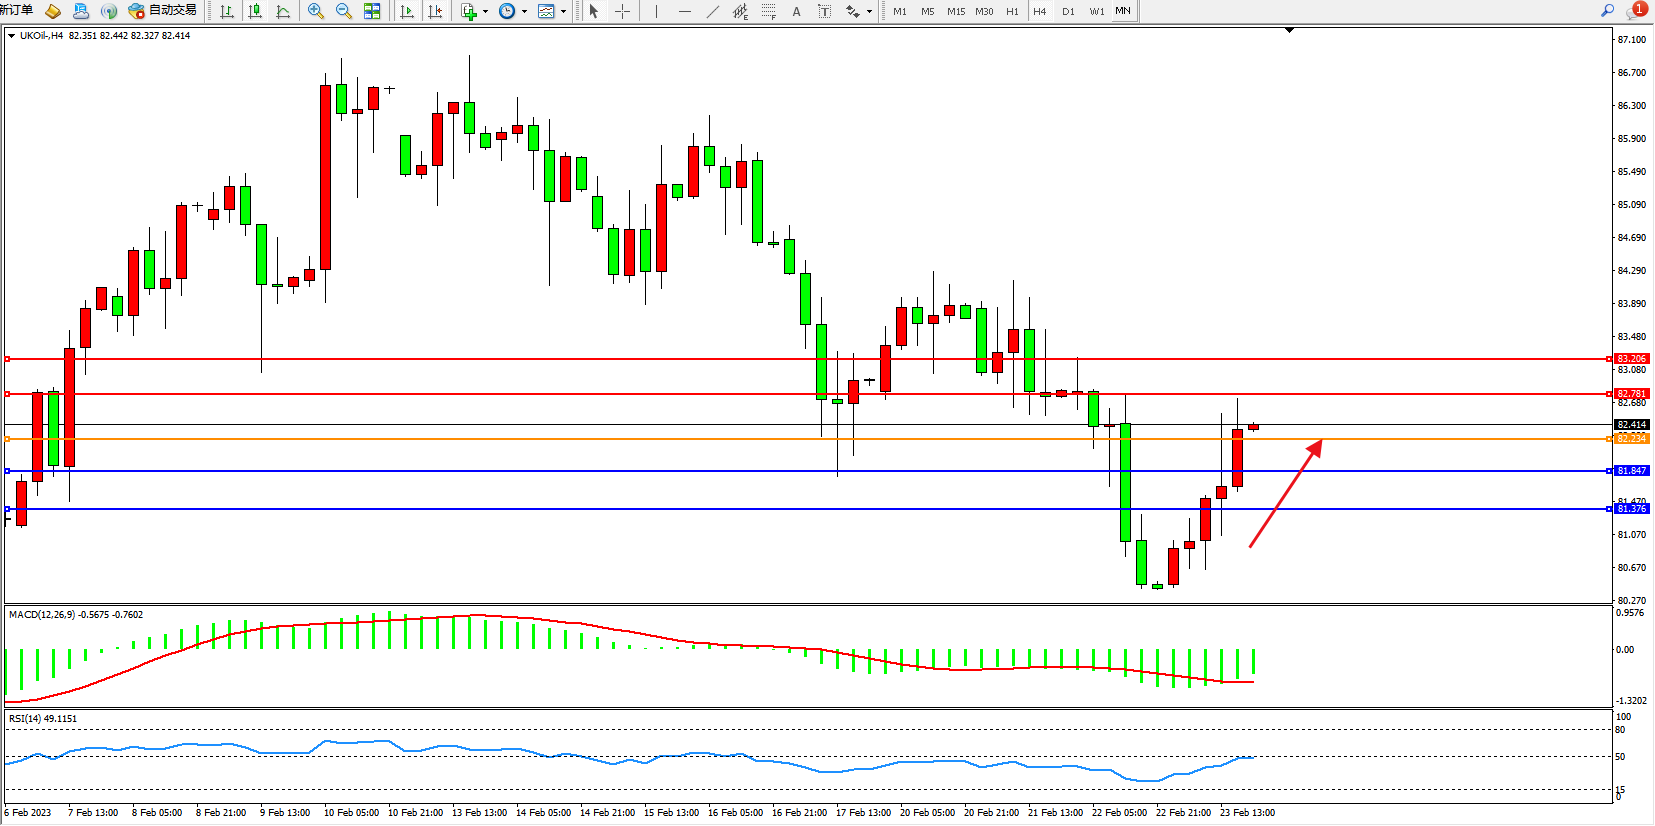Select the Fibonacci retracement tool
The width and height of the screenshot is (1655, 826).
click(x=768, y=11)
